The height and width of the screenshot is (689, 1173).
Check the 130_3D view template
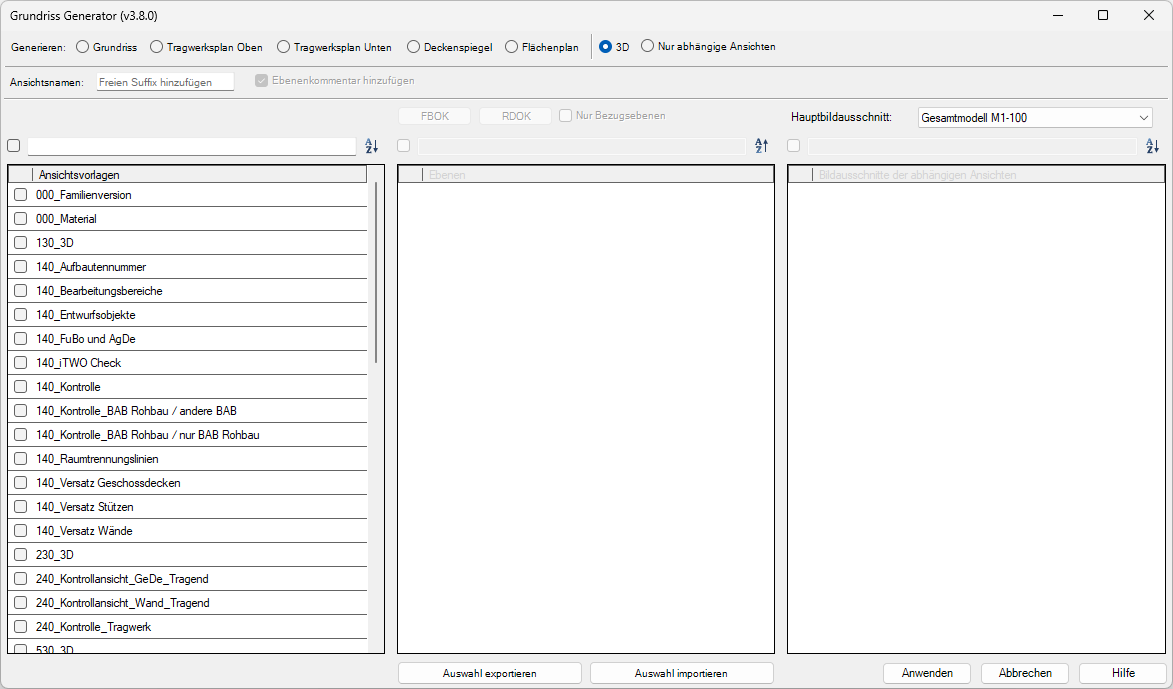pyautogui.click(x=19, y=242)
